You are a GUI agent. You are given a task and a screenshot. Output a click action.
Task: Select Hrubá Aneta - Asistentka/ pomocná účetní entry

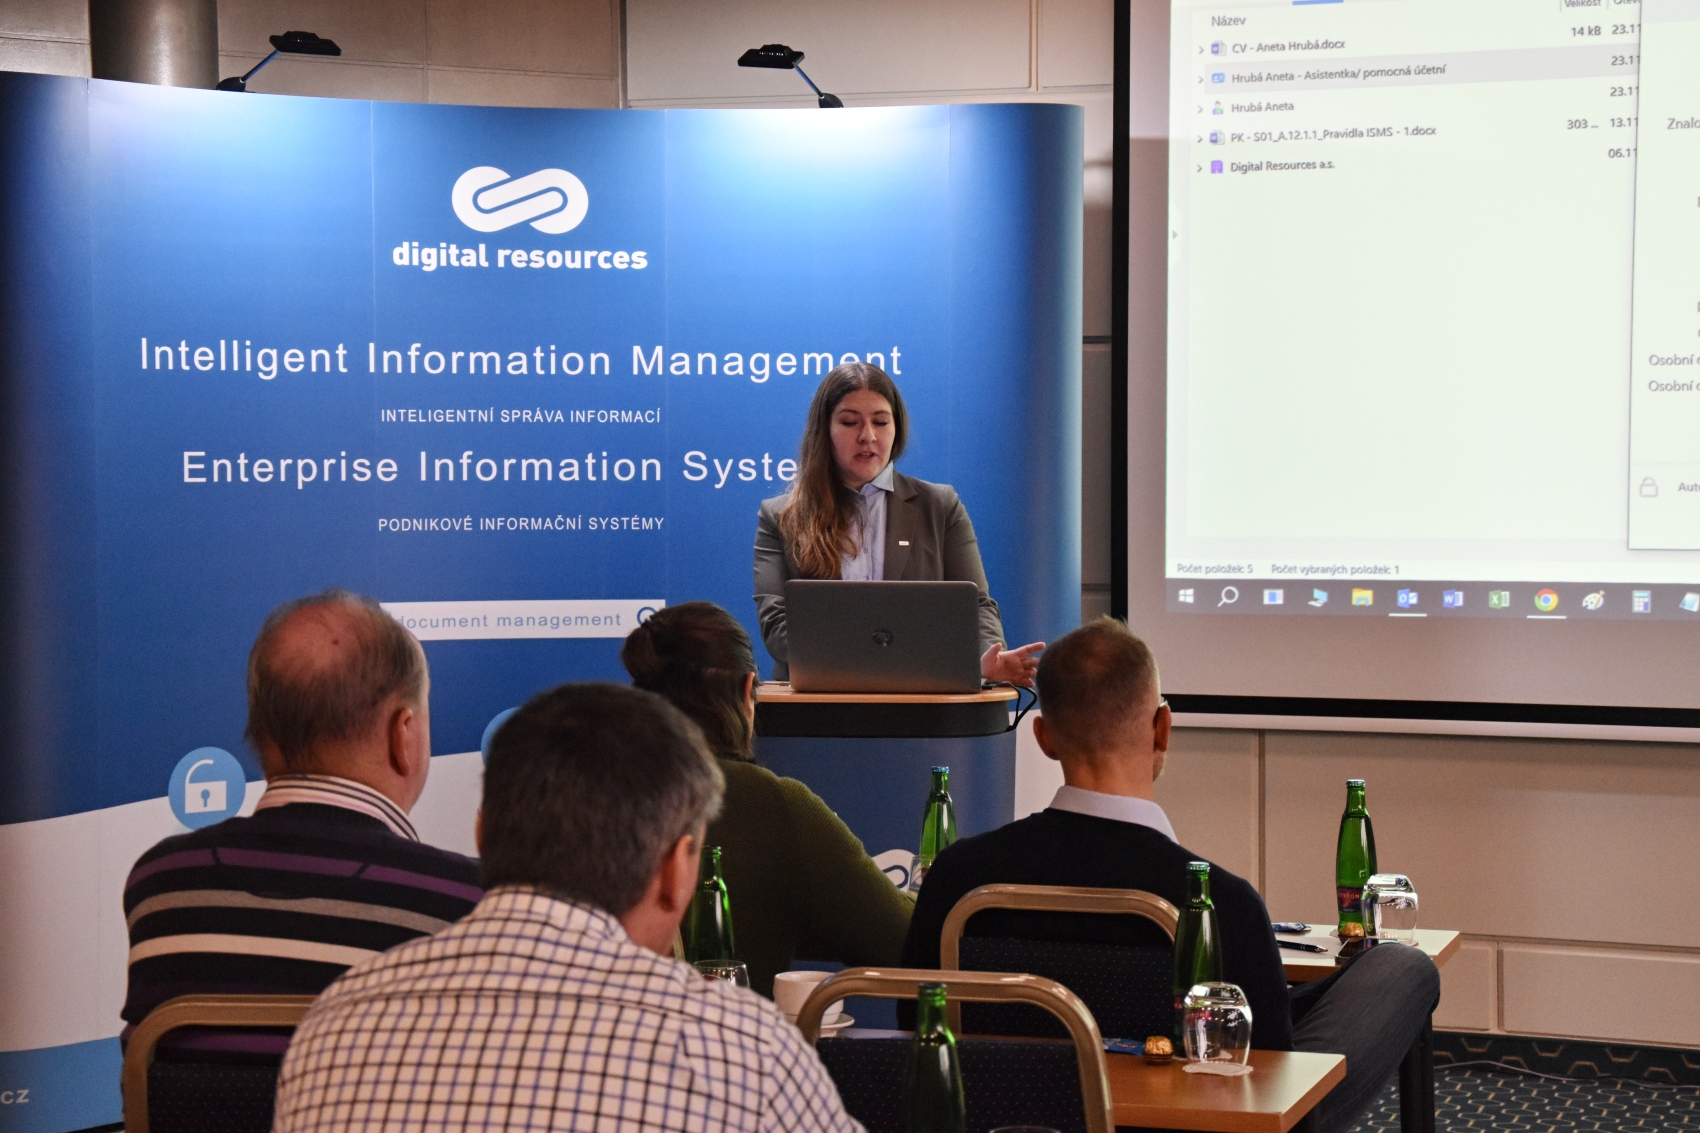click(1338, 74)
